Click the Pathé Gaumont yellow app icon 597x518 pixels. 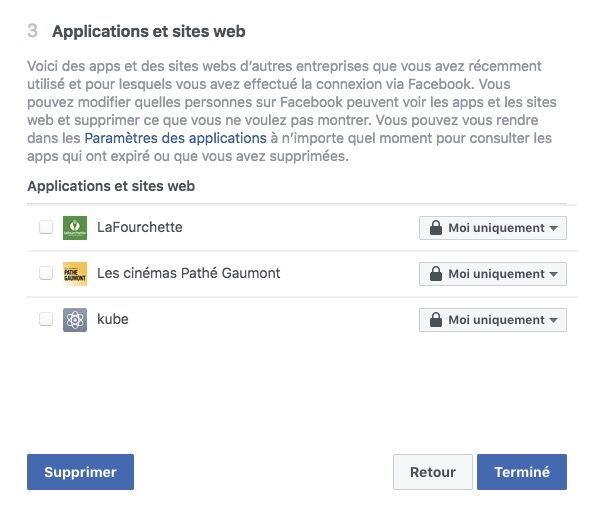[75, 274]
